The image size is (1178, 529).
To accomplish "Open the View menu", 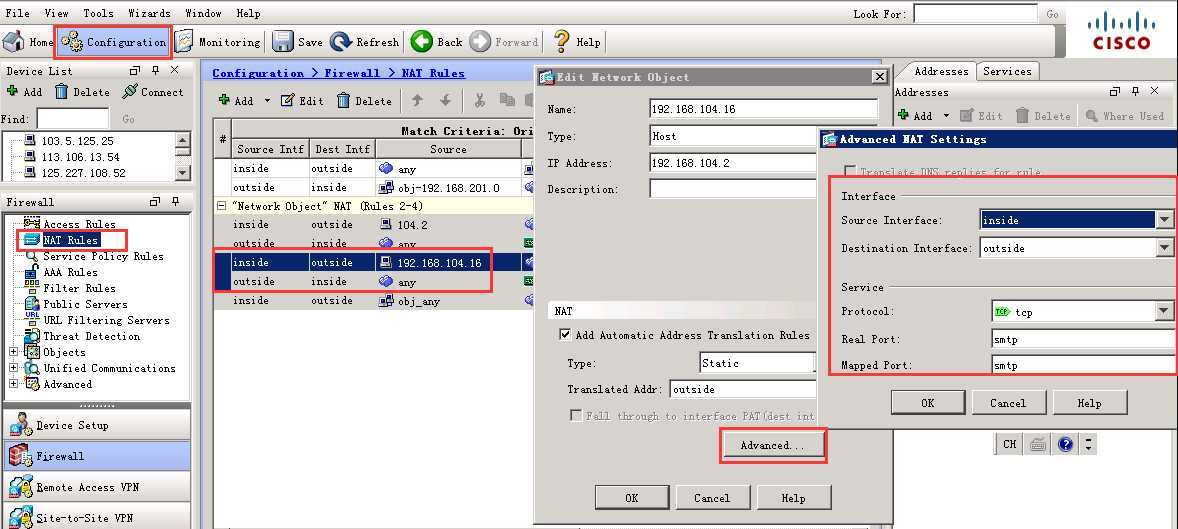I will pyautogui.click(x=56, y=13).
